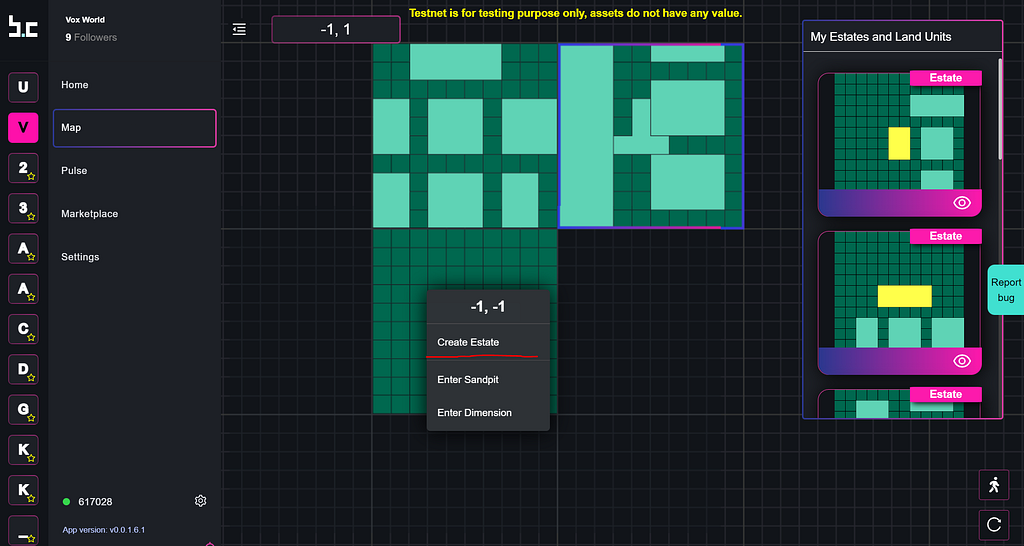Select the Map menu item
The height and width of the screenshot is (546, 1024).
click(x=135, y=128)
